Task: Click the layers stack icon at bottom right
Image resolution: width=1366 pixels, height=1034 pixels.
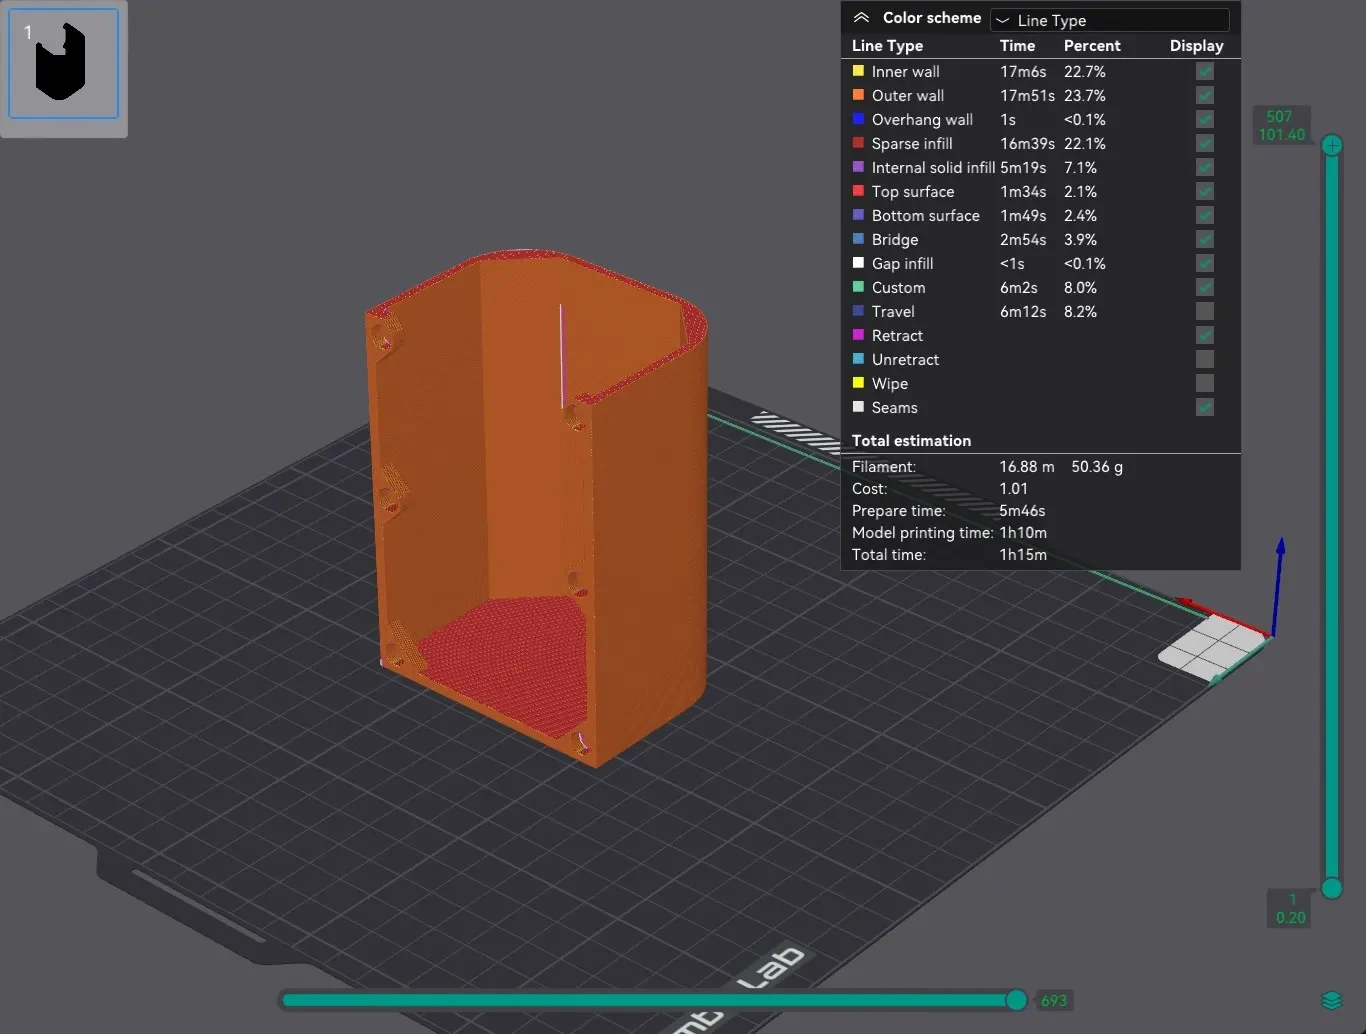Action: click(x=1331, y=1000)
